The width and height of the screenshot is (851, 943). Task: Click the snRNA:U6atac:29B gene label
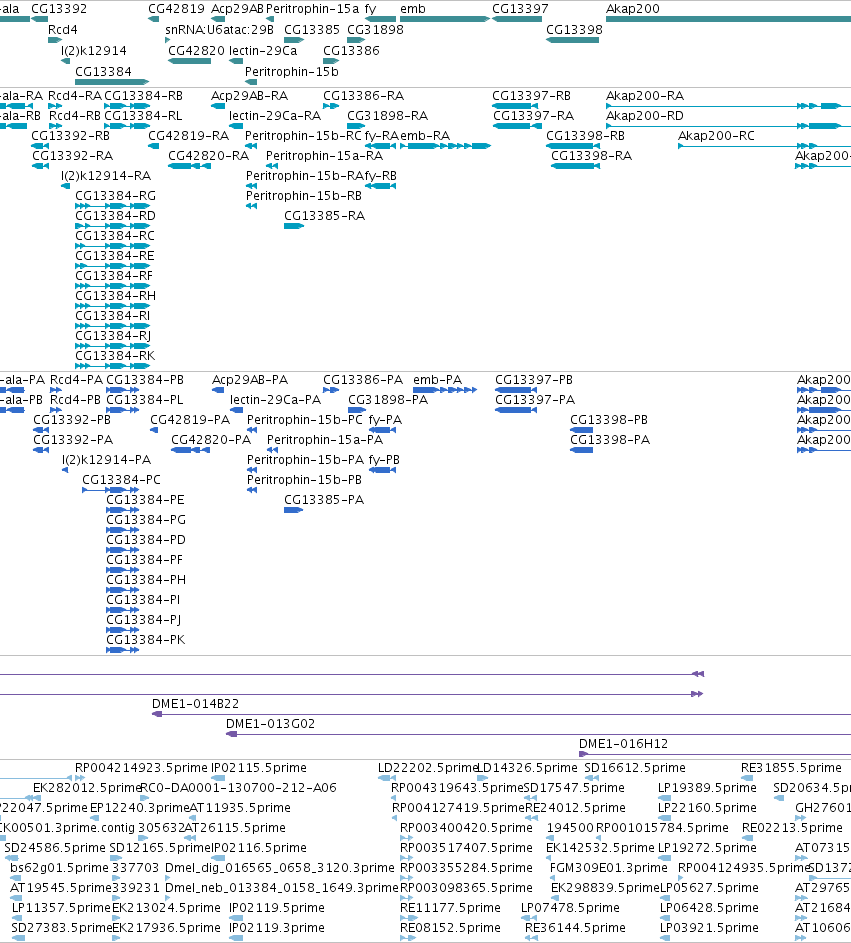(x=220, y=29)
